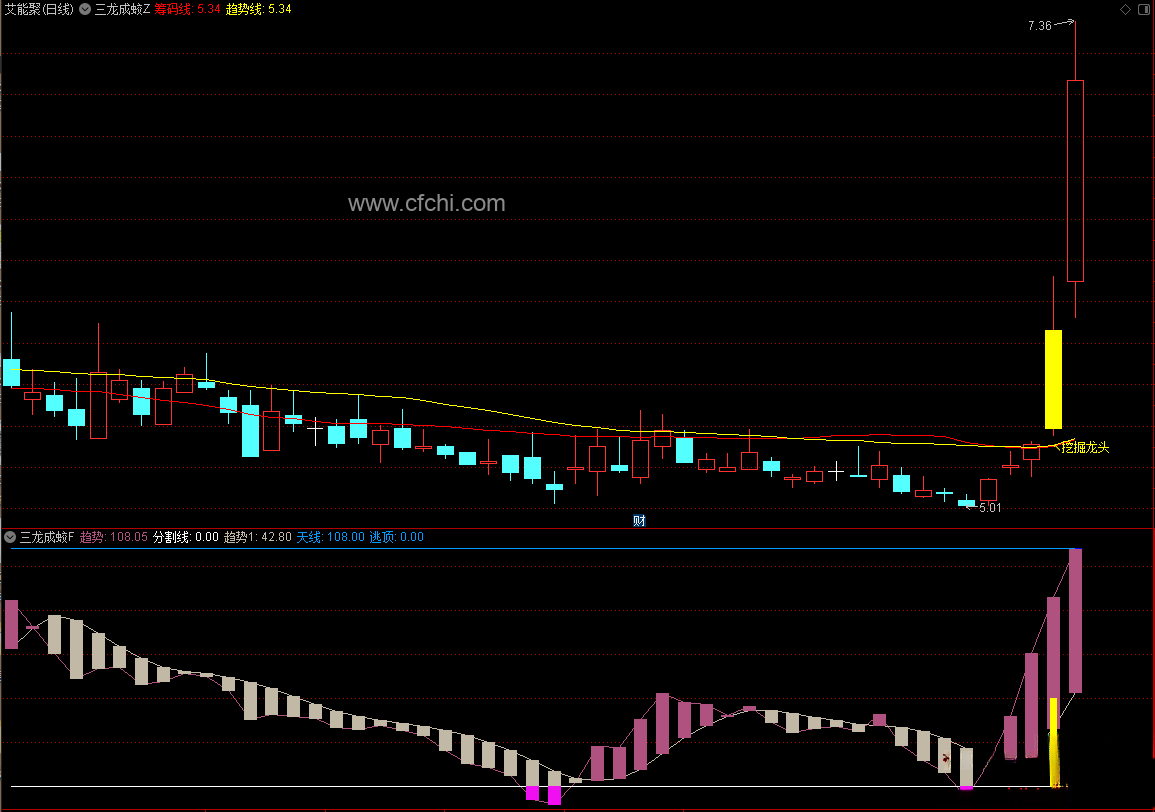Viewport: 1155px width, 812px height.
Task: Click the 5.01 low price label
Action: point(990,508)
